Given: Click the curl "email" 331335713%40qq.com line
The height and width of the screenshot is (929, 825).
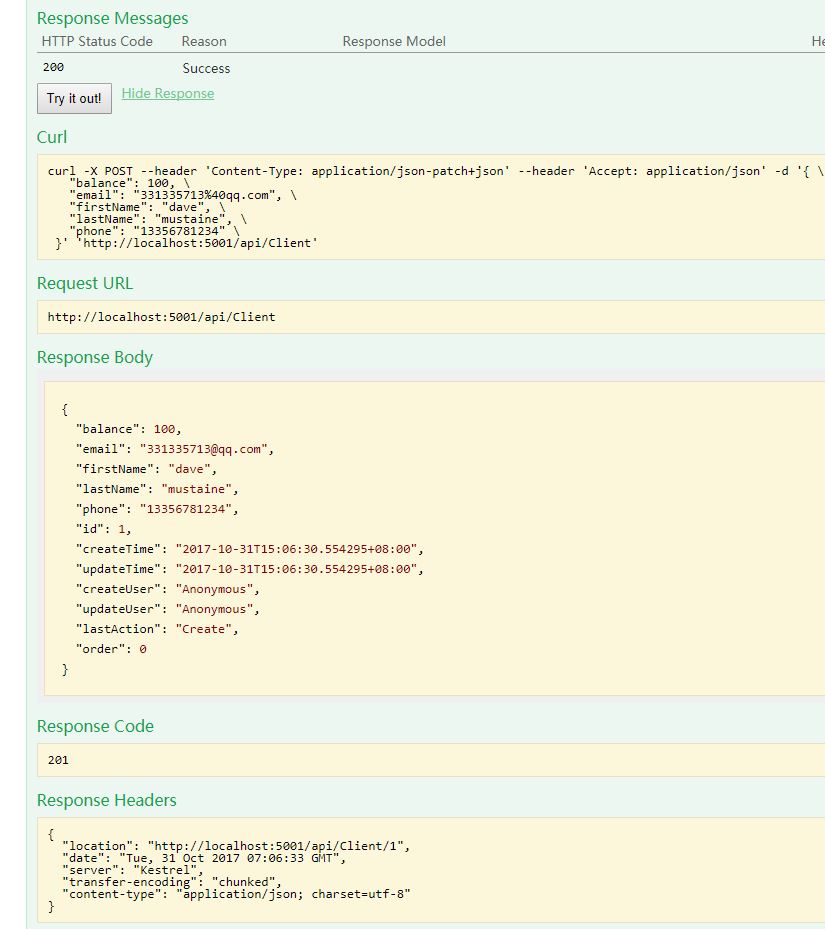Looking at the screenshot, I should 183,195.
